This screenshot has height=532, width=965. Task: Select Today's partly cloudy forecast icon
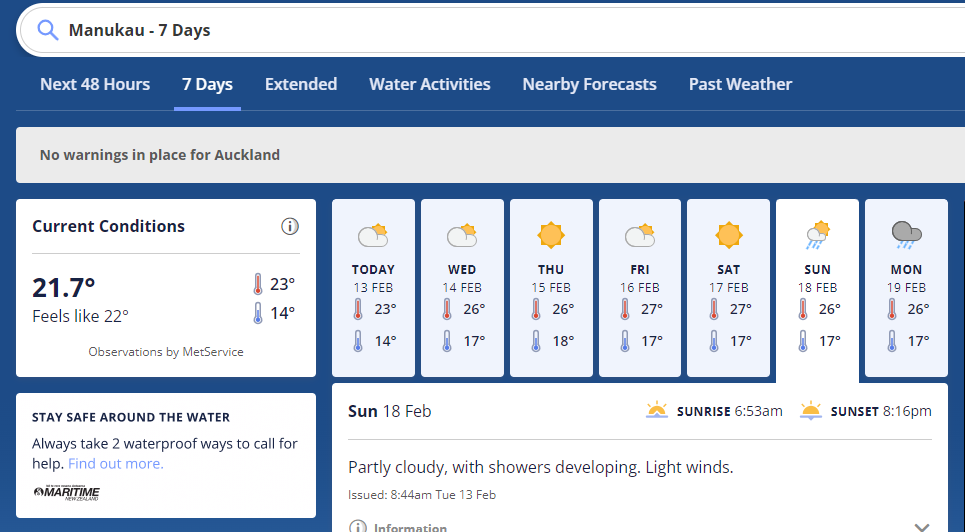coord(373,235)
